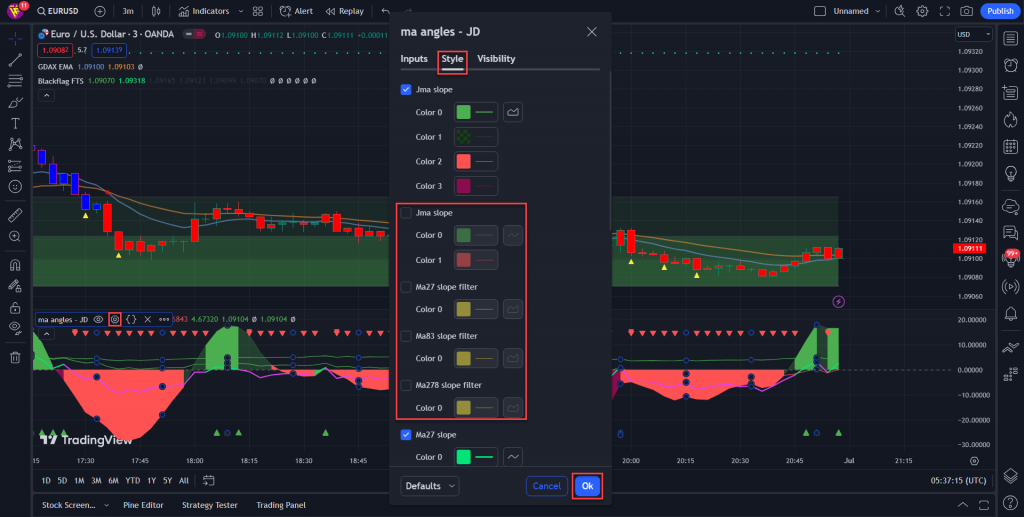Screen dimensions: 1024x517
Task: Open the alerts clock icon in right sidebar
Action: [1010, 65]
